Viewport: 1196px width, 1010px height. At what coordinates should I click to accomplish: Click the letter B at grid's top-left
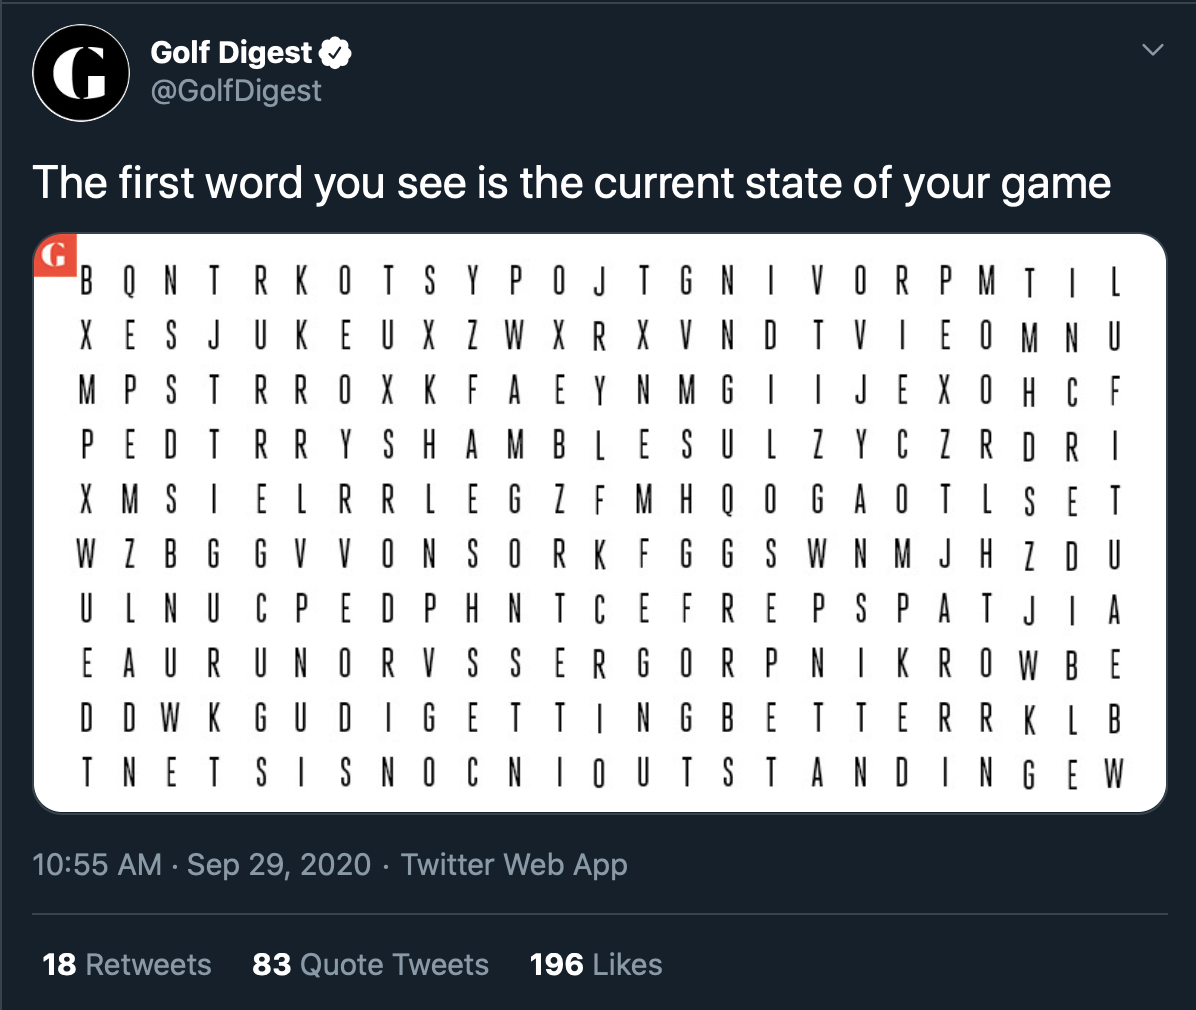[87, 281]
